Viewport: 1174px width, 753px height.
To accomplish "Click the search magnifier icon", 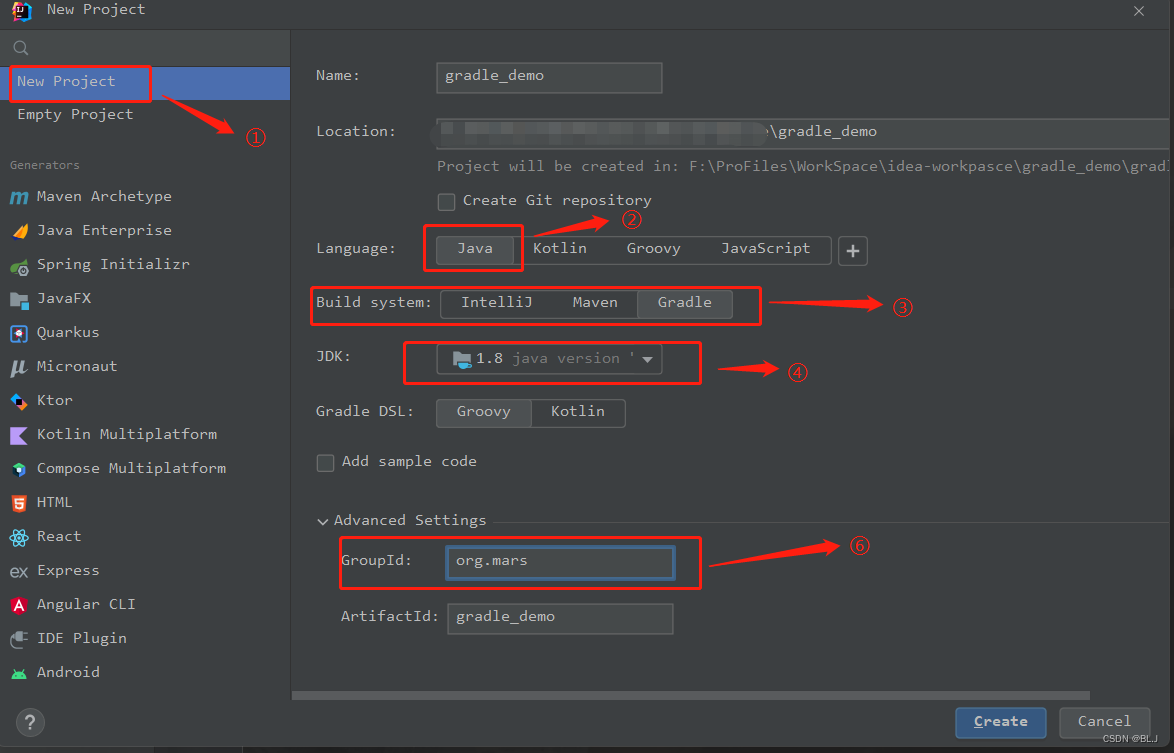I will point(21,49).
